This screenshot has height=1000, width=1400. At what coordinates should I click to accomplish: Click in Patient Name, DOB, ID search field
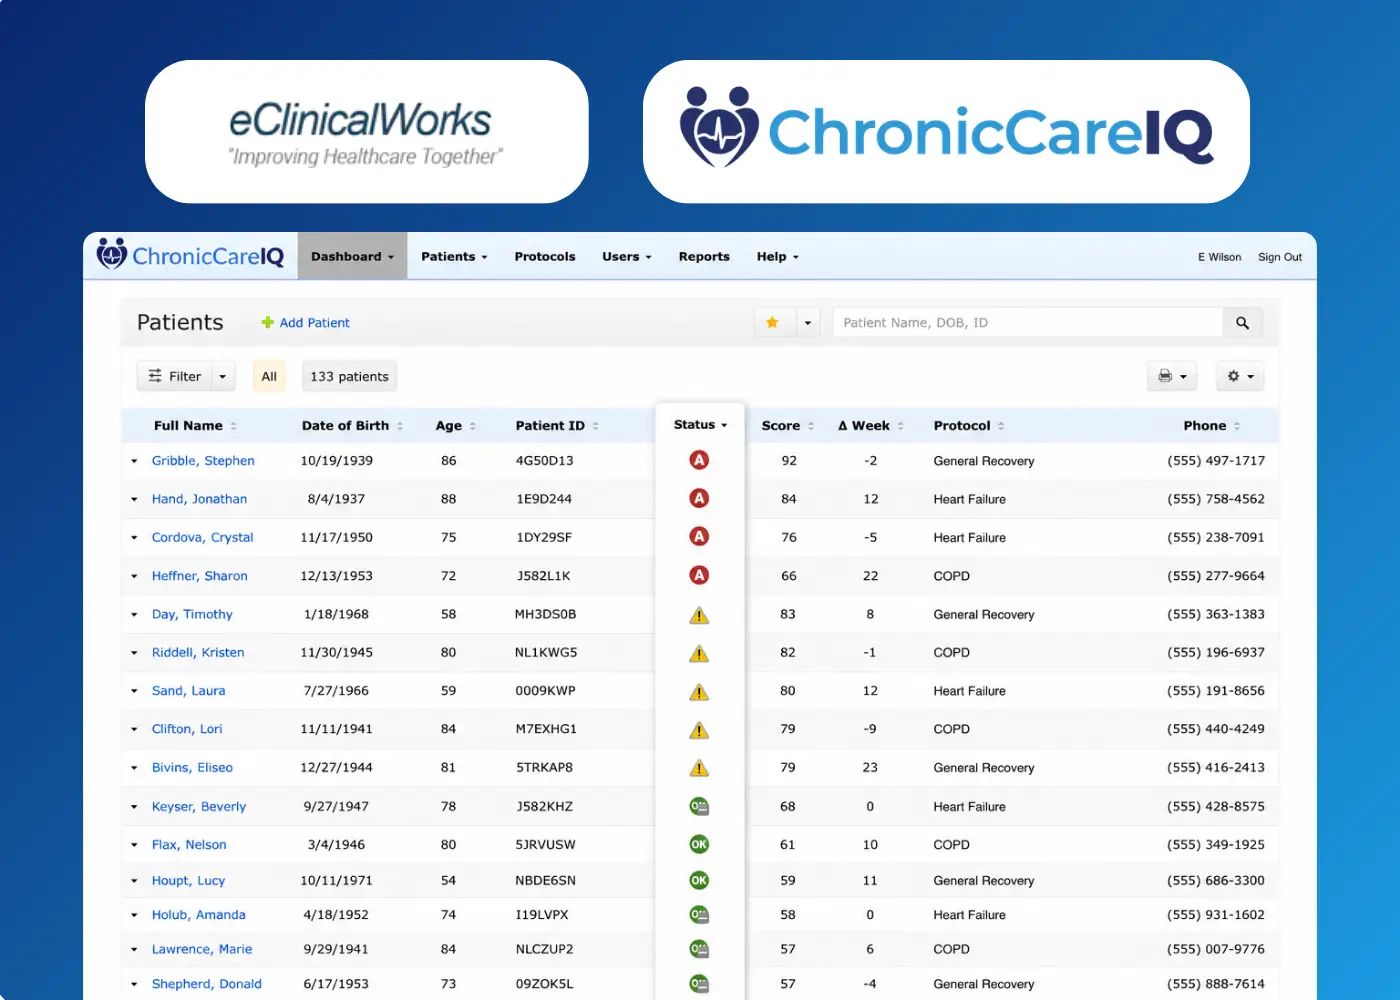pyautogui.click(x=1028, y=322)
